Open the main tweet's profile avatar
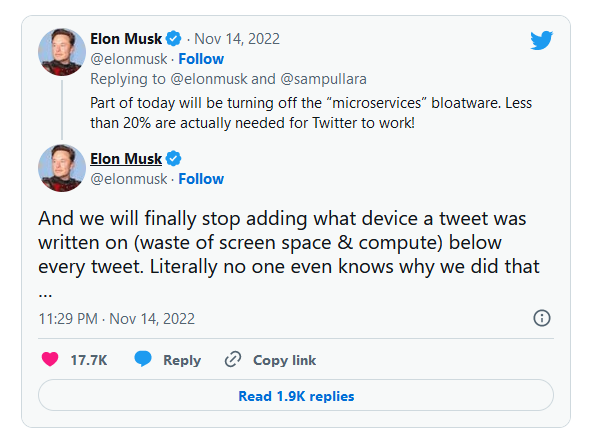The image size is (590, 444). pyautogui.click(x=62, y=168)
